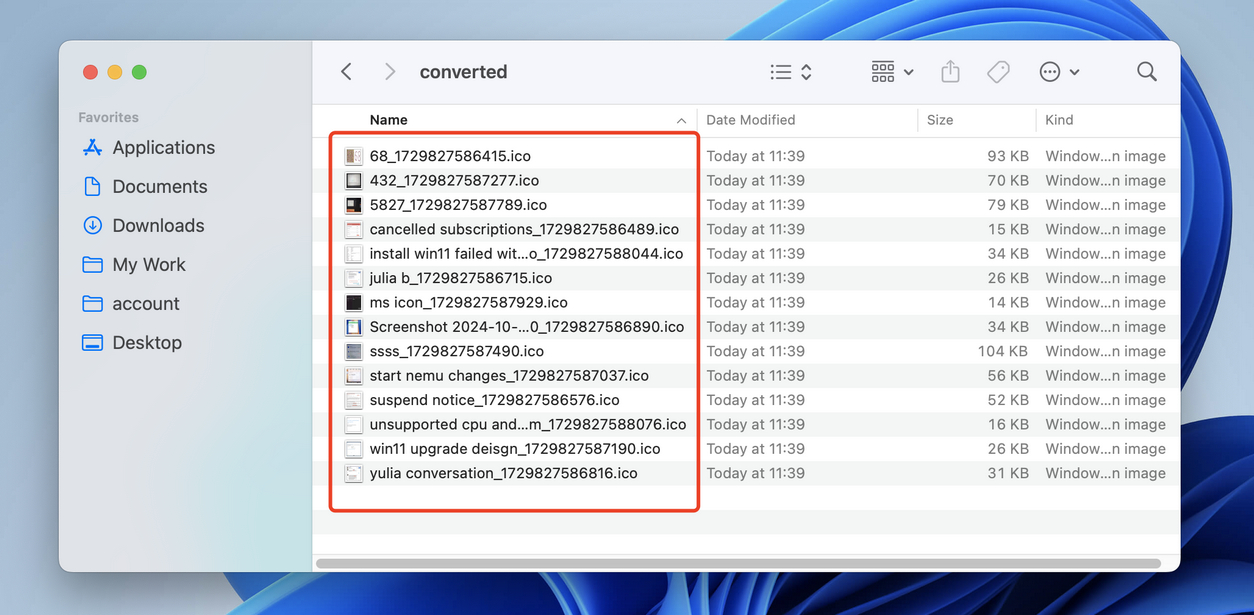The width and height of the screenshot is (1254, 615).
Task: Open the Downloads sidebar icon
Action: (91, 225)
